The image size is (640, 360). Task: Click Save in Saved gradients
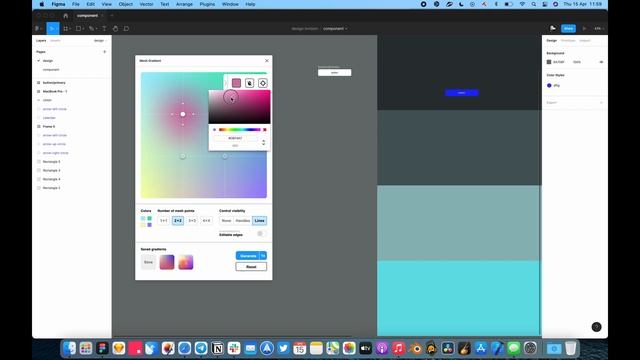click(x=148, y=262)
